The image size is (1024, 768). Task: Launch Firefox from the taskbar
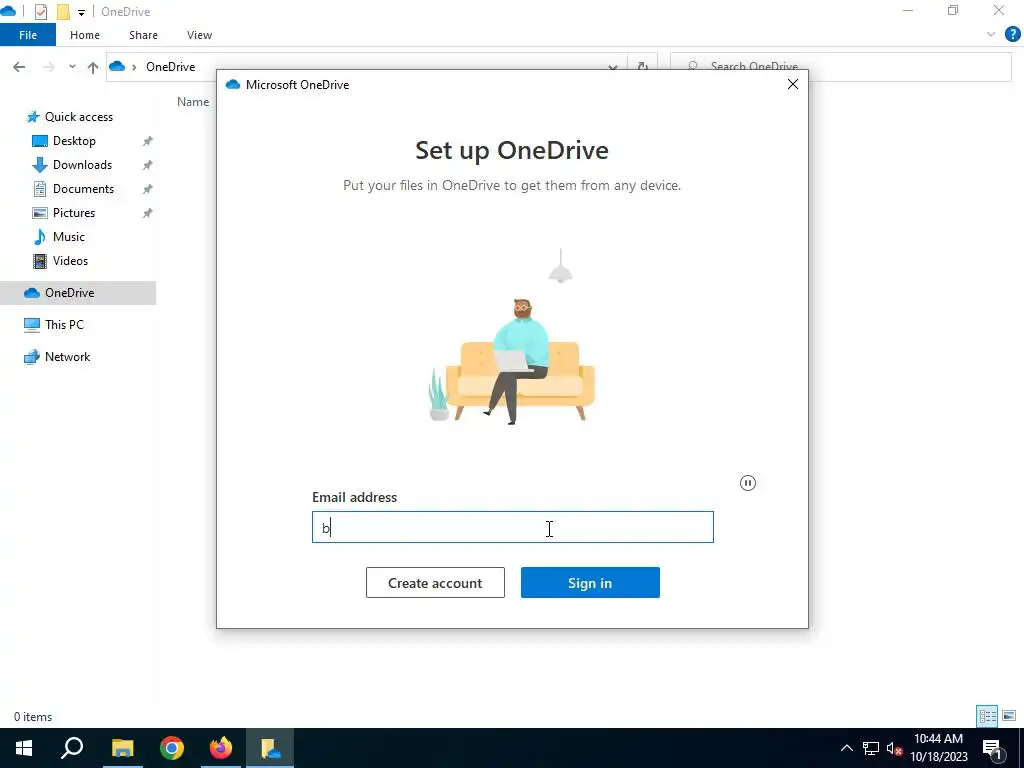point(221,748)
